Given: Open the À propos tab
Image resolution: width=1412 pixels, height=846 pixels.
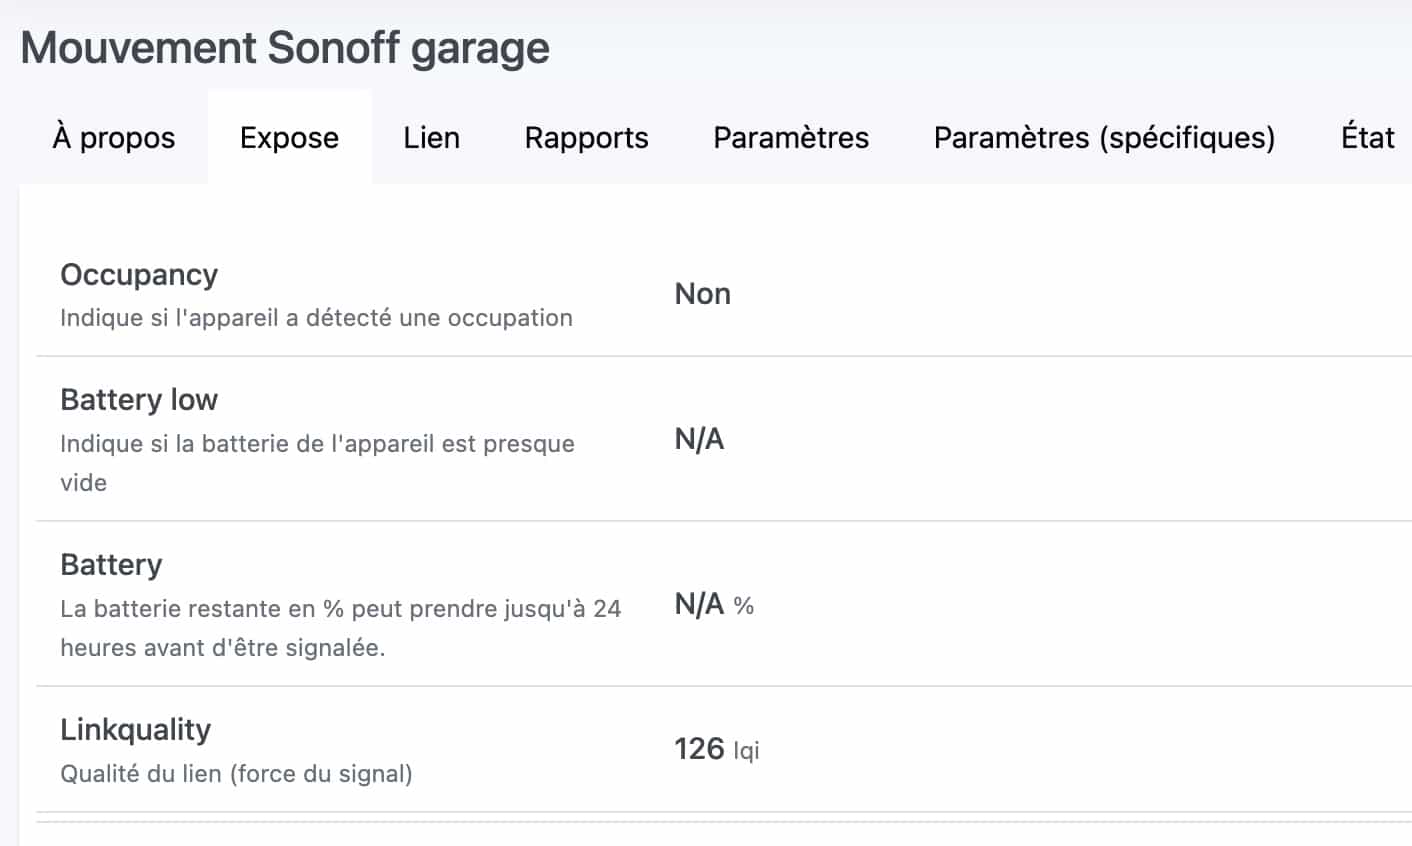Looking at the screenshot, I should point(113,138).
